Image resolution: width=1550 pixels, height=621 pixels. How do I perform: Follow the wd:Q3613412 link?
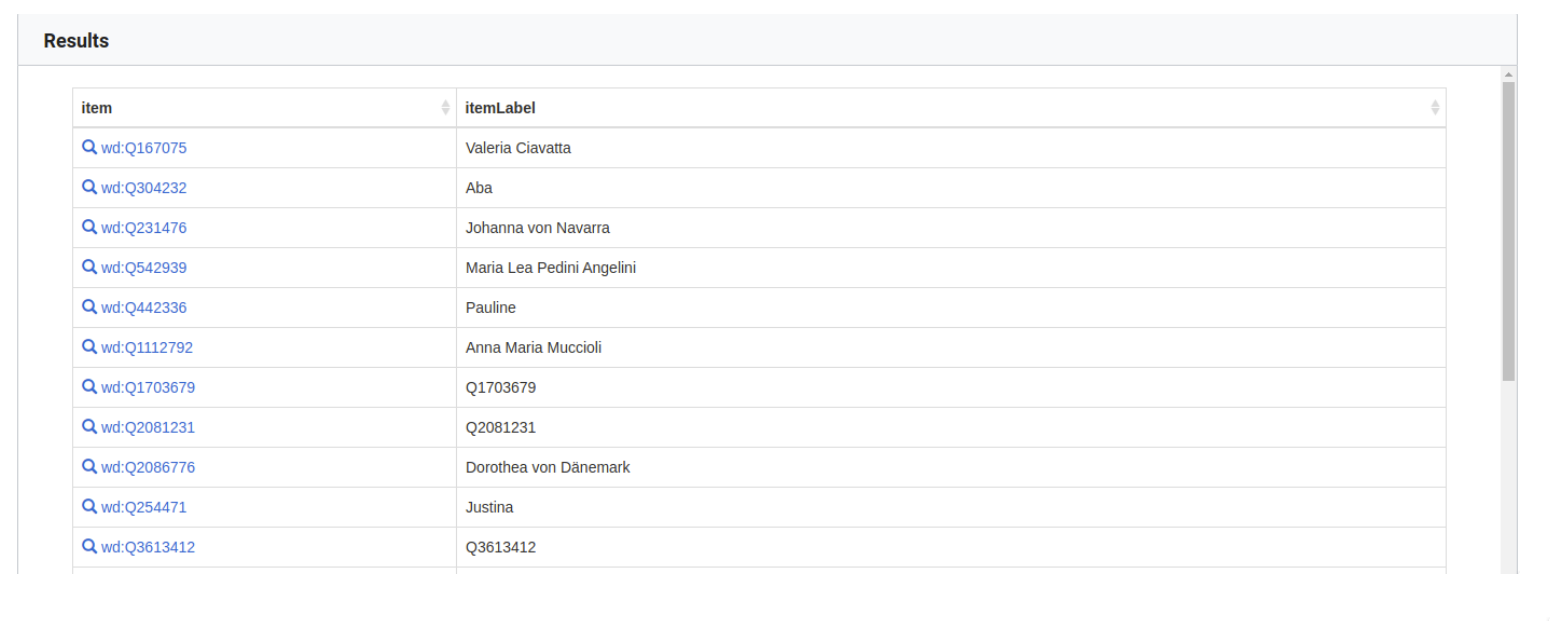[x=147, y=548]
